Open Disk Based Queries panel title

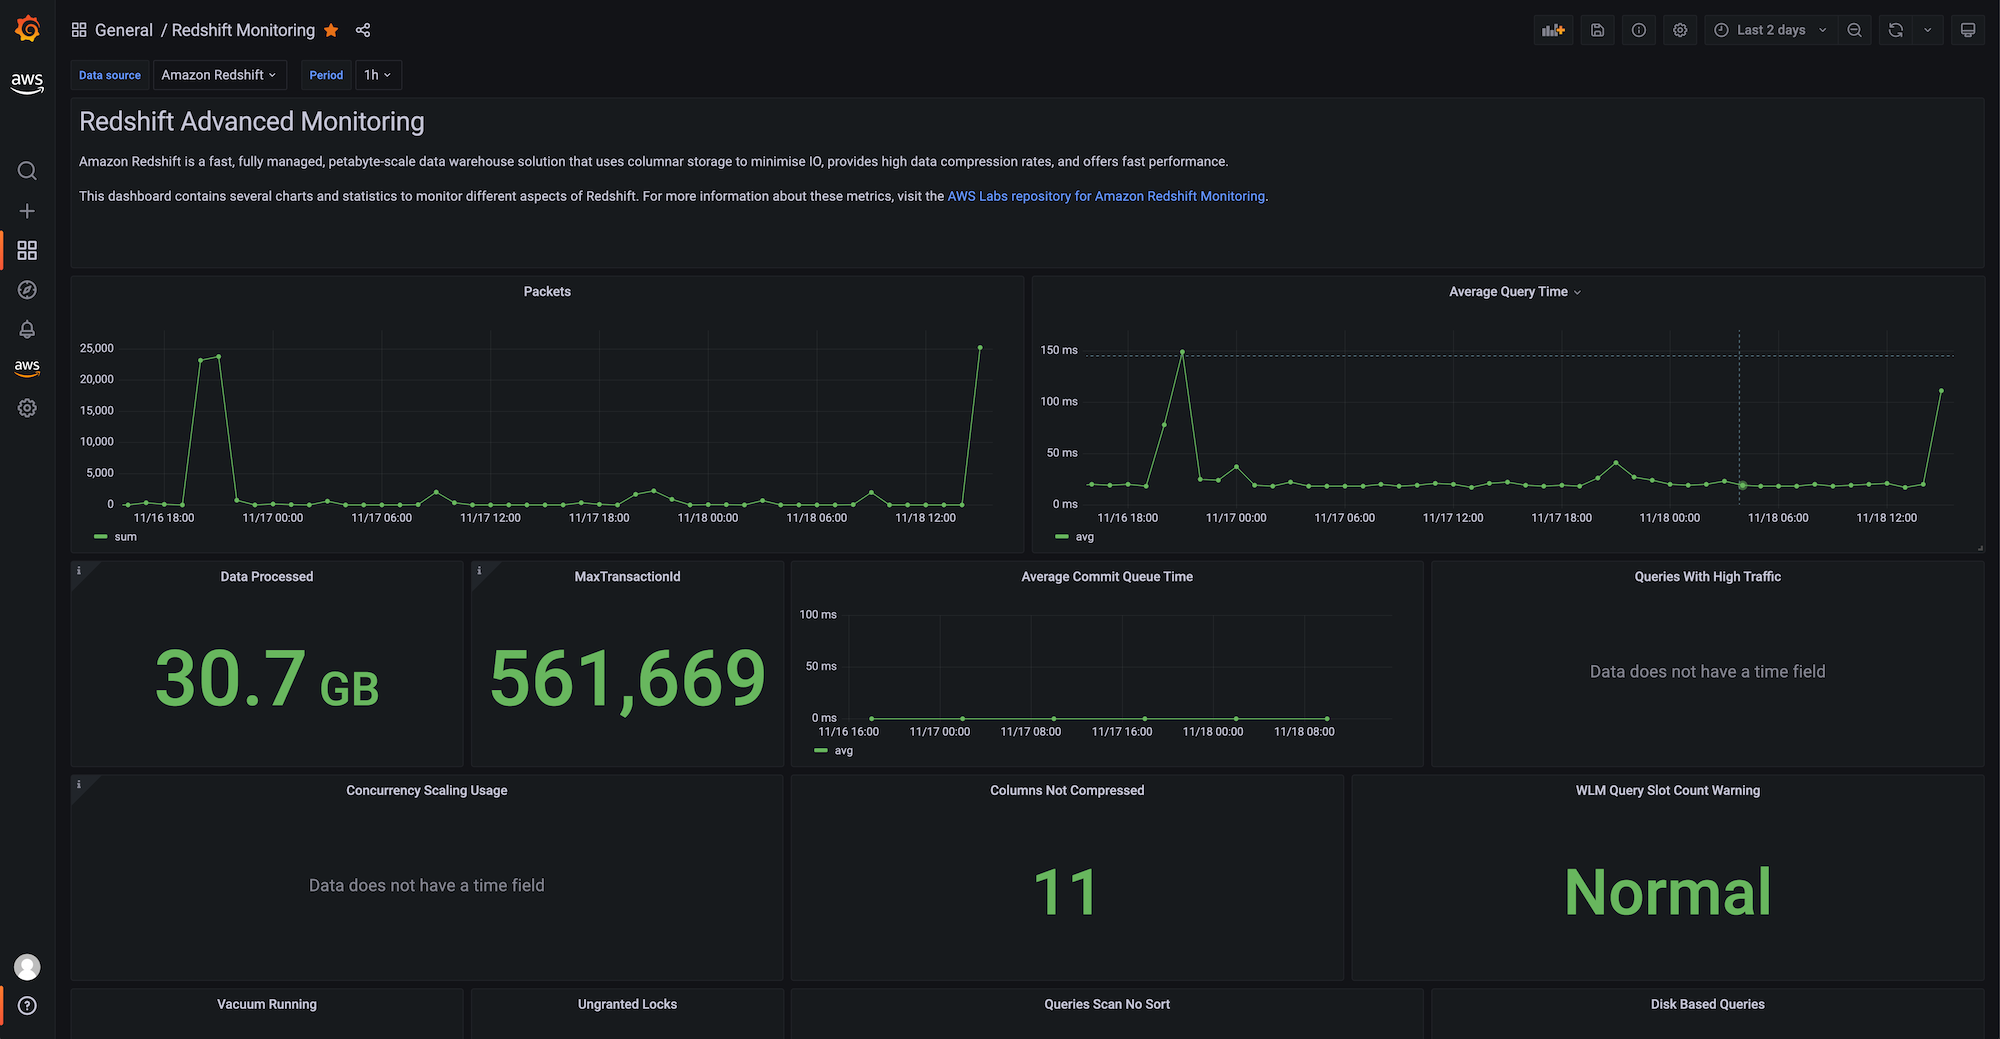click(1707, 1005)
